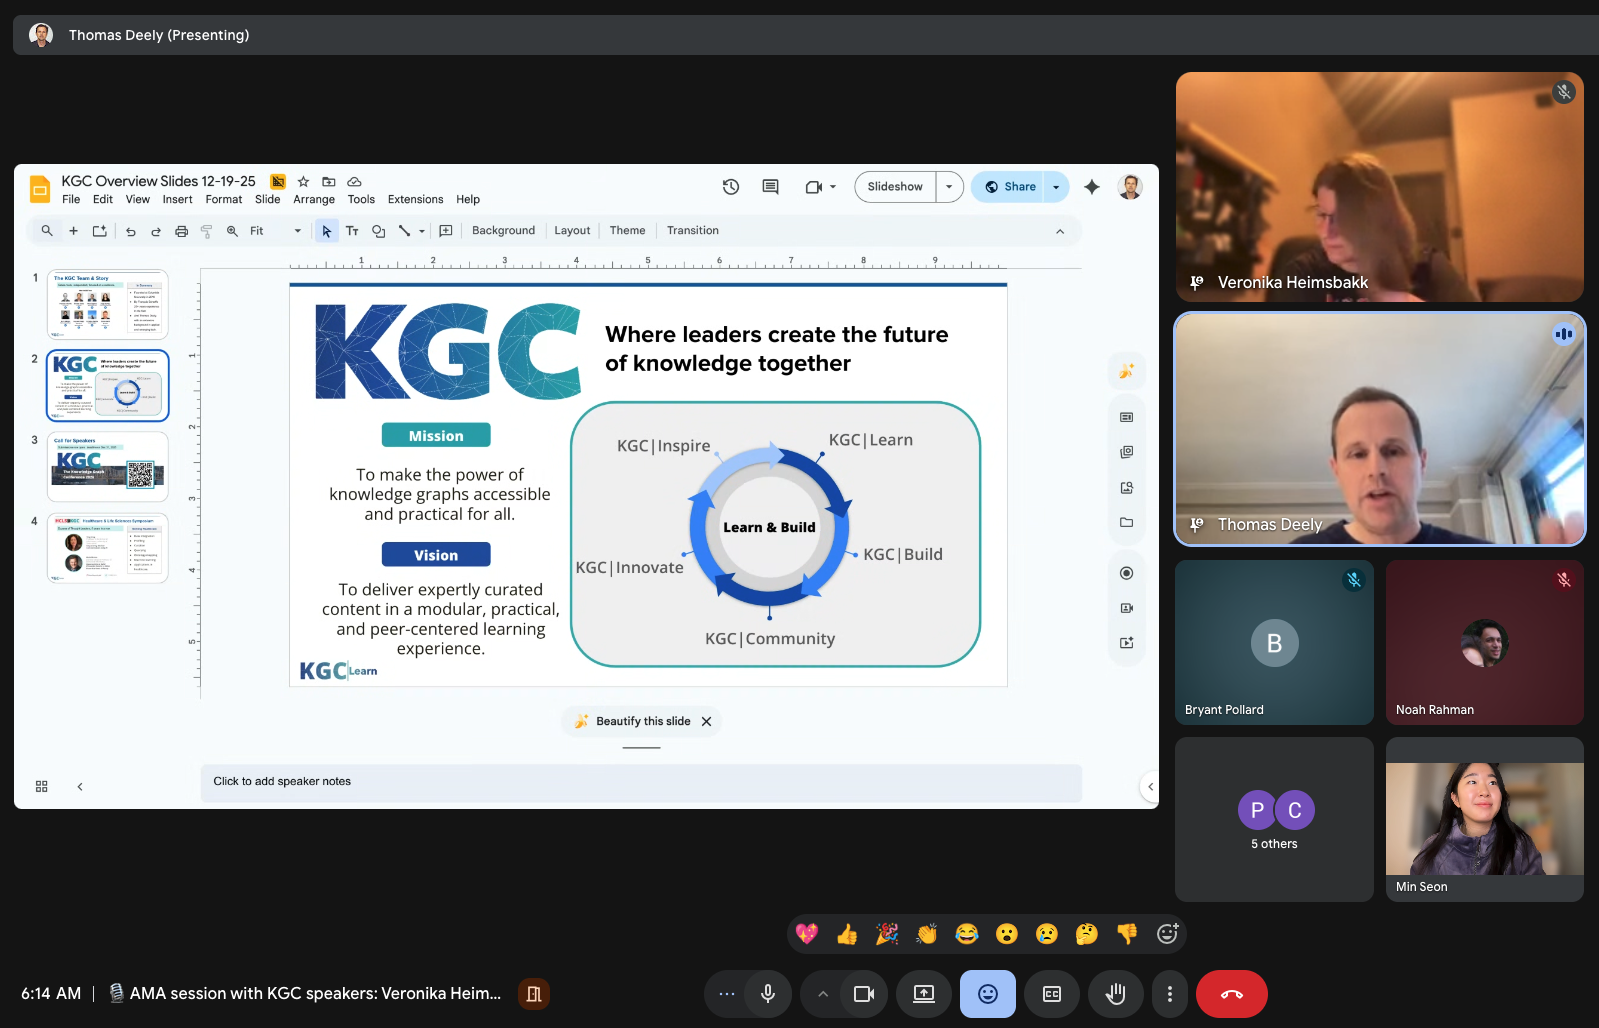This screenshot has height=1028, width=1599.
Task: Open the zoom Fit dropdown
Action: pyautogui.click(x=275, y=231)
